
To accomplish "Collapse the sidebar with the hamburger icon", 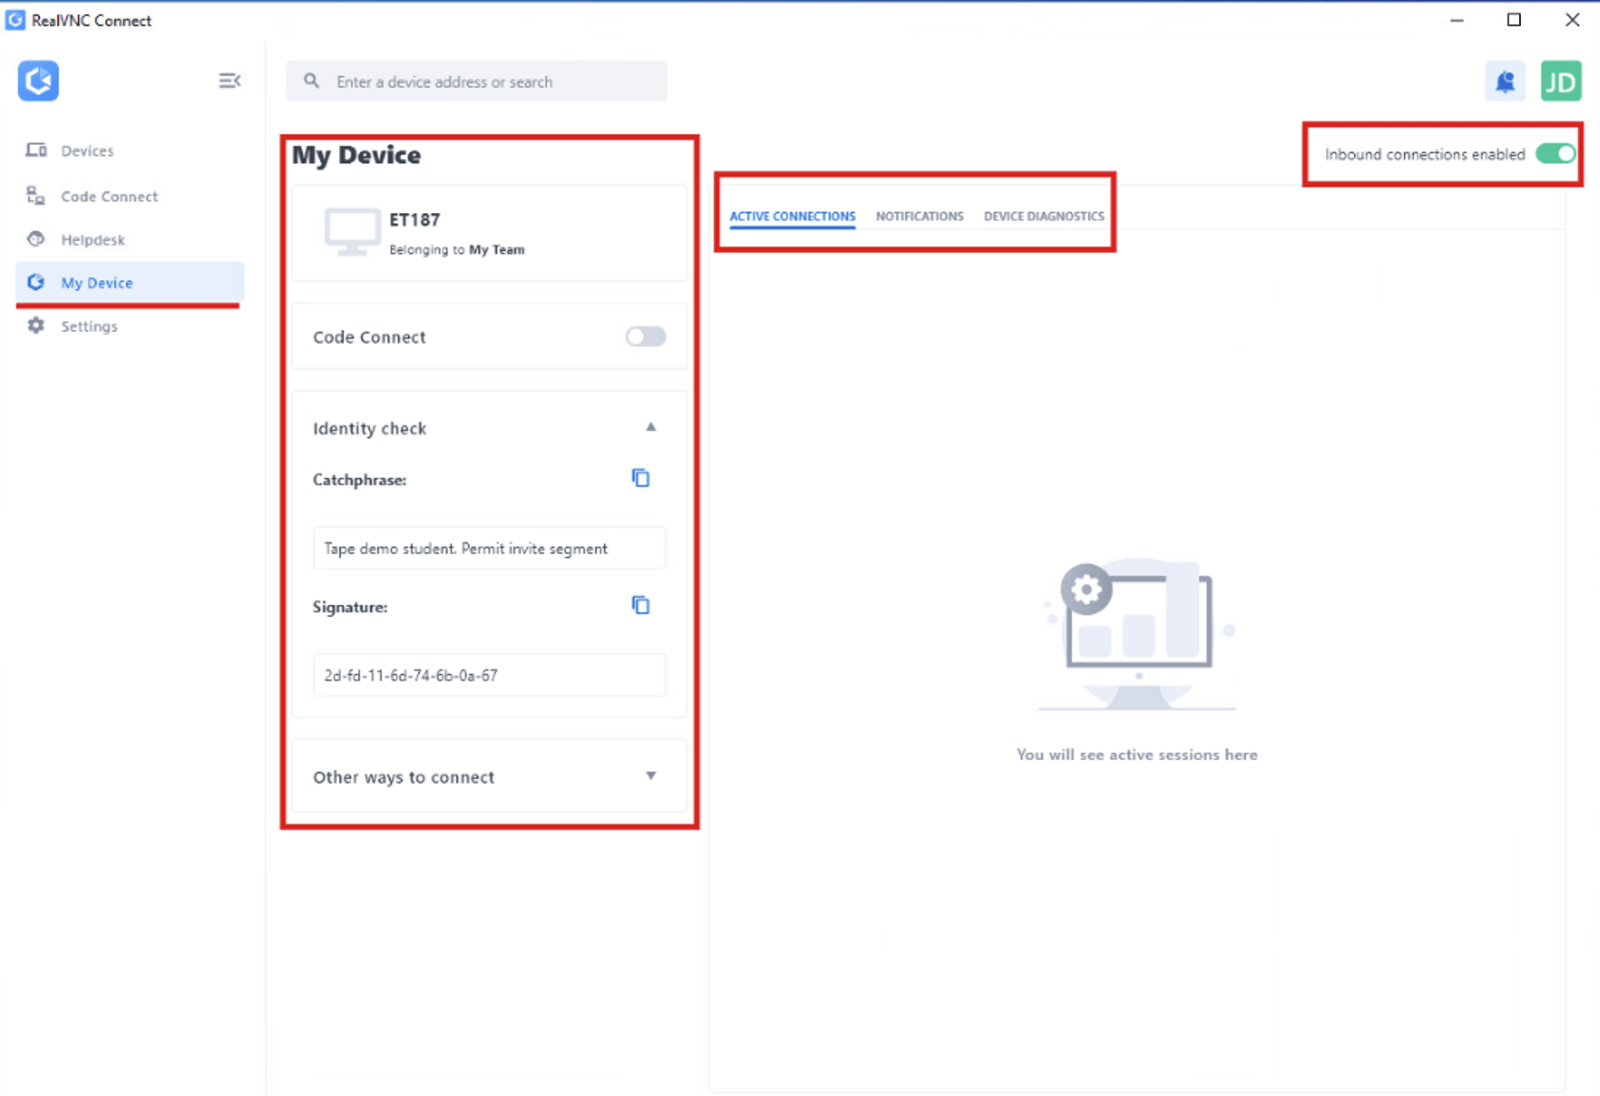I will 229,81.
